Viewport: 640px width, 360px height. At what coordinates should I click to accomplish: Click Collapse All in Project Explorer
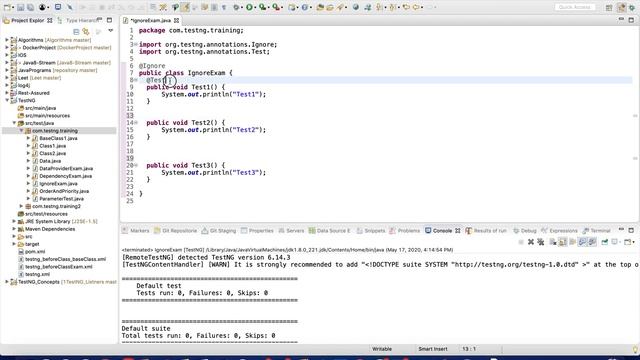point(76,31)
